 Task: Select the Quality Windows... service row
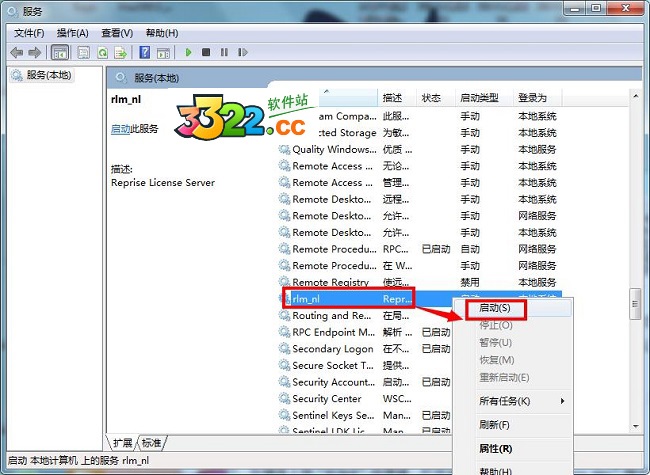(420, 150)
